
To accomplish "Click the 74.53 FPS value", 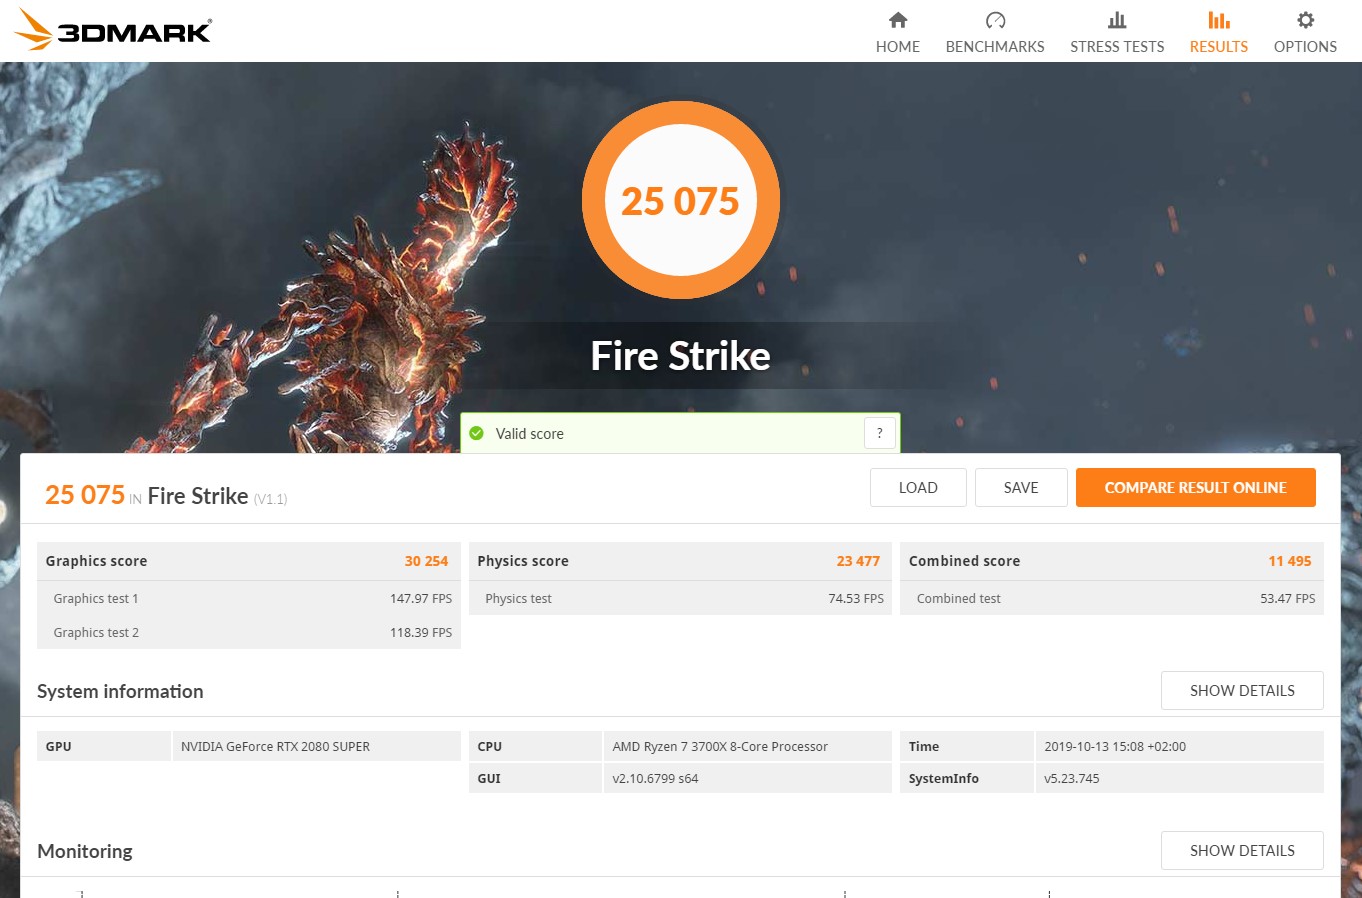I will click(856, 599).
